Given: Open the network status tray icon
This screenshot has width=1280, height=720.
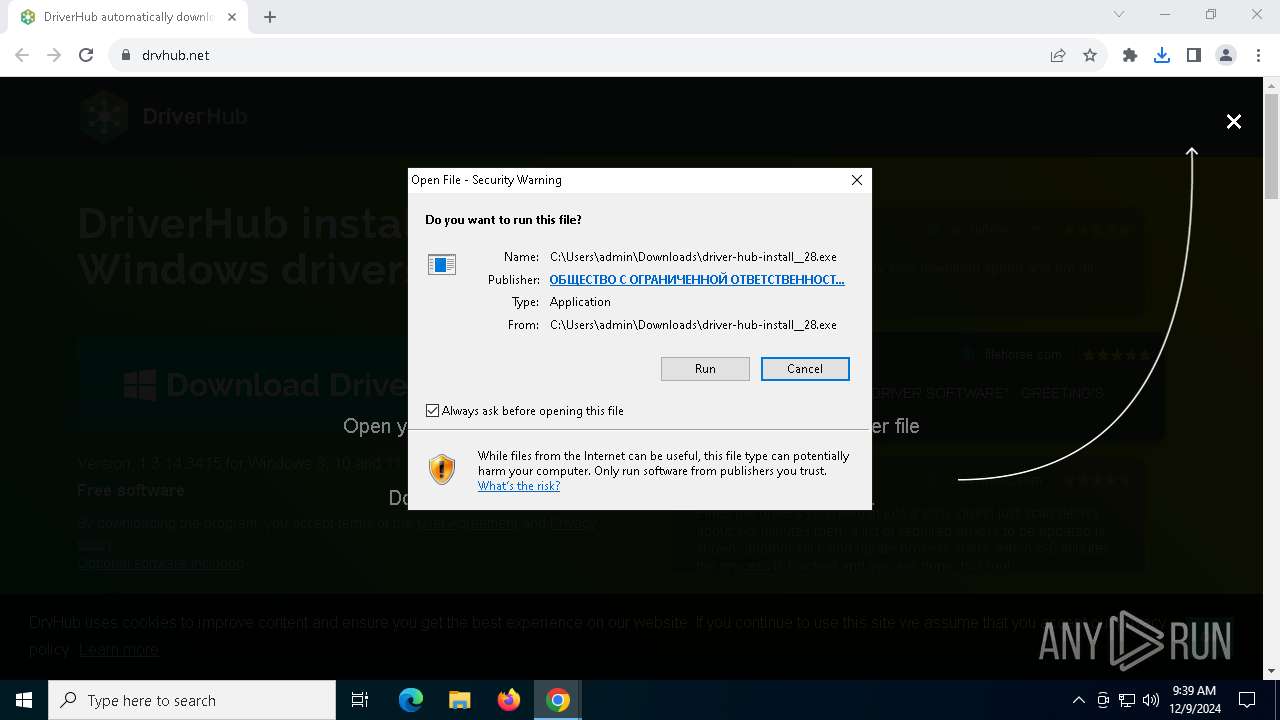Looking at the screenshot, I should [1127, 700].
